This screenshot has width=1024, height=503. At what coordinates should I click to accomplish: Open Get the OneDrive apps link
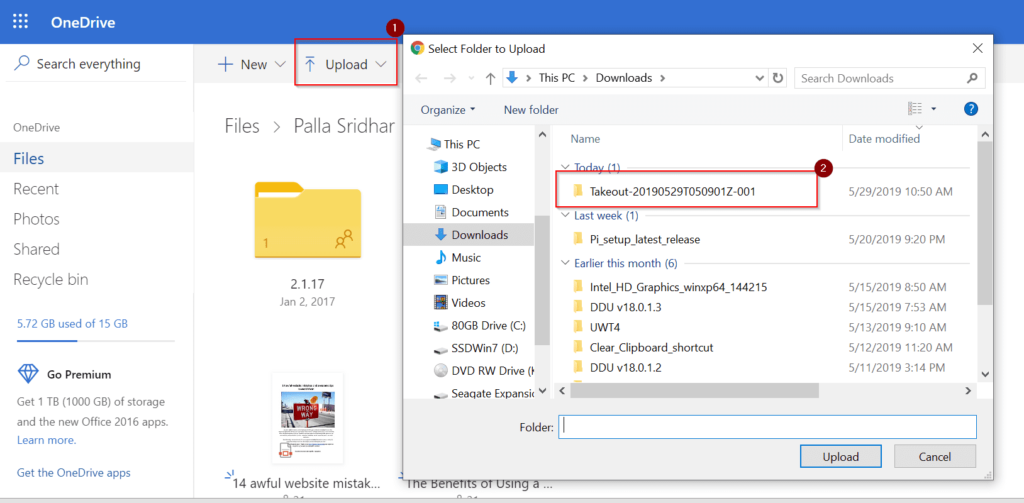(x=74, y=473)
